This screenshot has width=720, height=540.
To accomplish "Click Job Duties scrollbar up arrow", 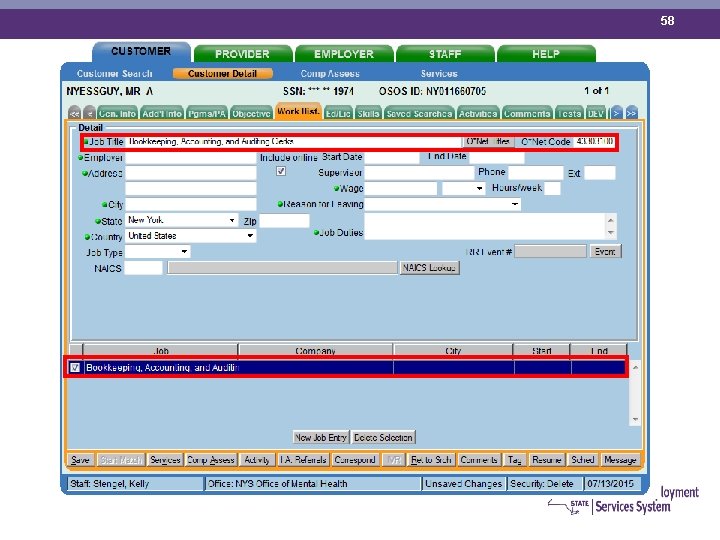I will (x=611, y=220).
